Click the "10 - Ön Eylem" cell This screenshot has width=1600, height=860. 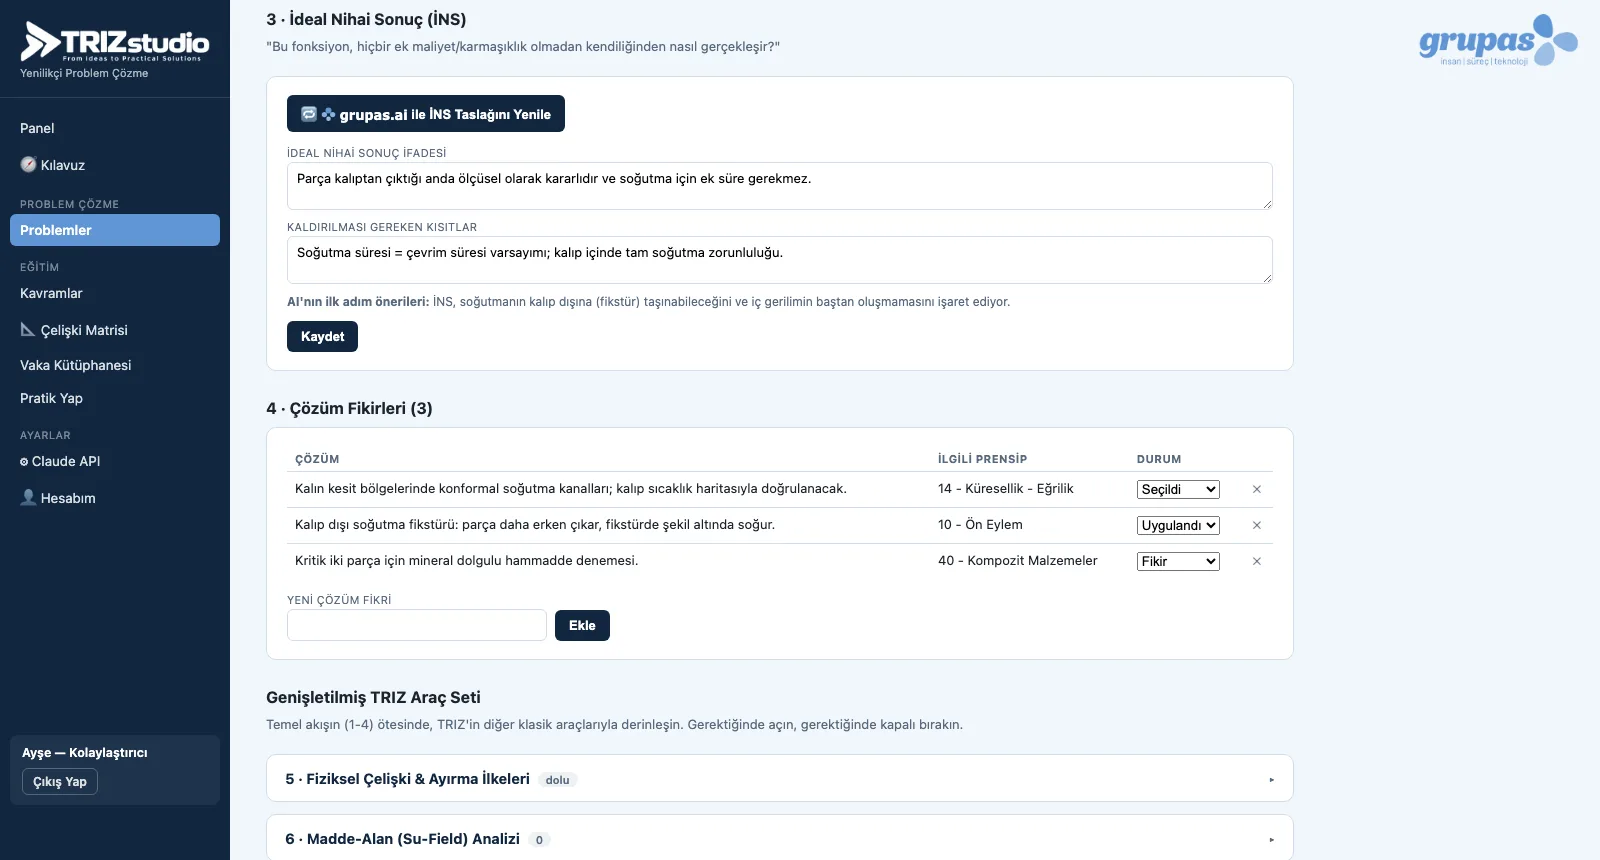[980, 525]
